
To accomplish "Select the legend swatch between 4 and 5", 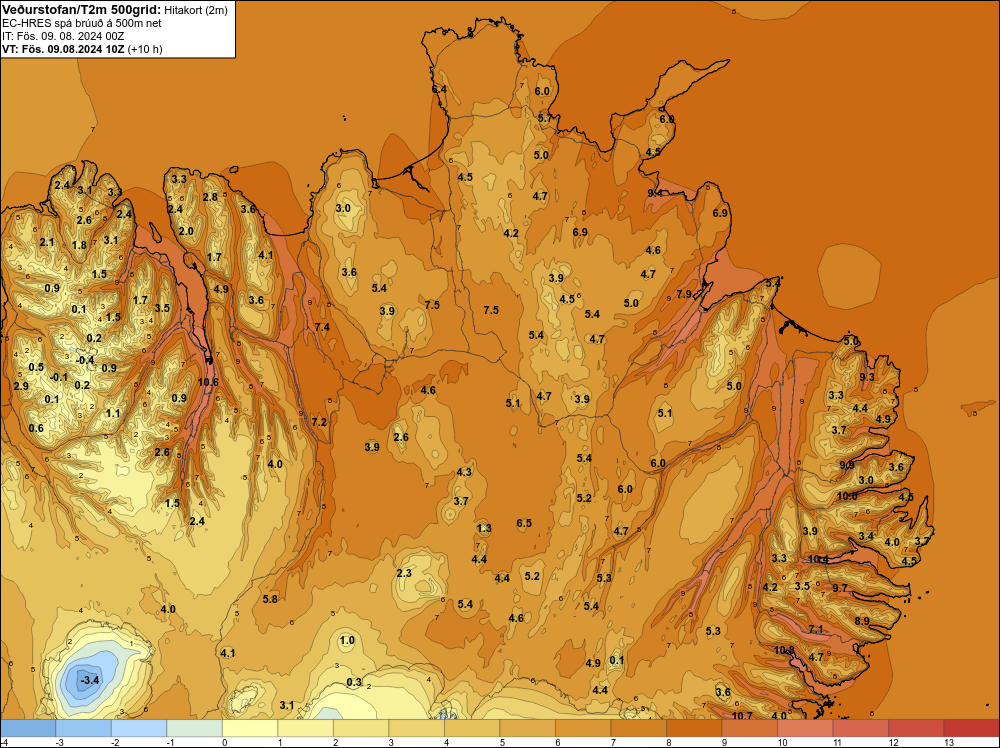I will [x=472, y=728].
